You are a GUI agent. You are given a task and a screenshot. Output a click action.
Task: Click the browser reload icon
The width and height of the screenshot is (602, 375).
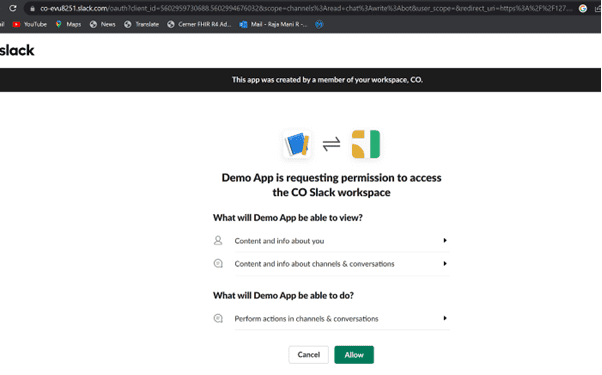[x=13, y=8]
